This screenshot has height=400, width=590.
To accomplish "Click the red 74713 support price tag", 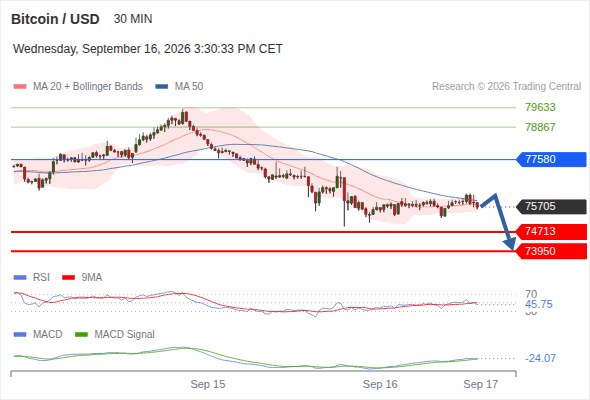I will click(551, 231).
